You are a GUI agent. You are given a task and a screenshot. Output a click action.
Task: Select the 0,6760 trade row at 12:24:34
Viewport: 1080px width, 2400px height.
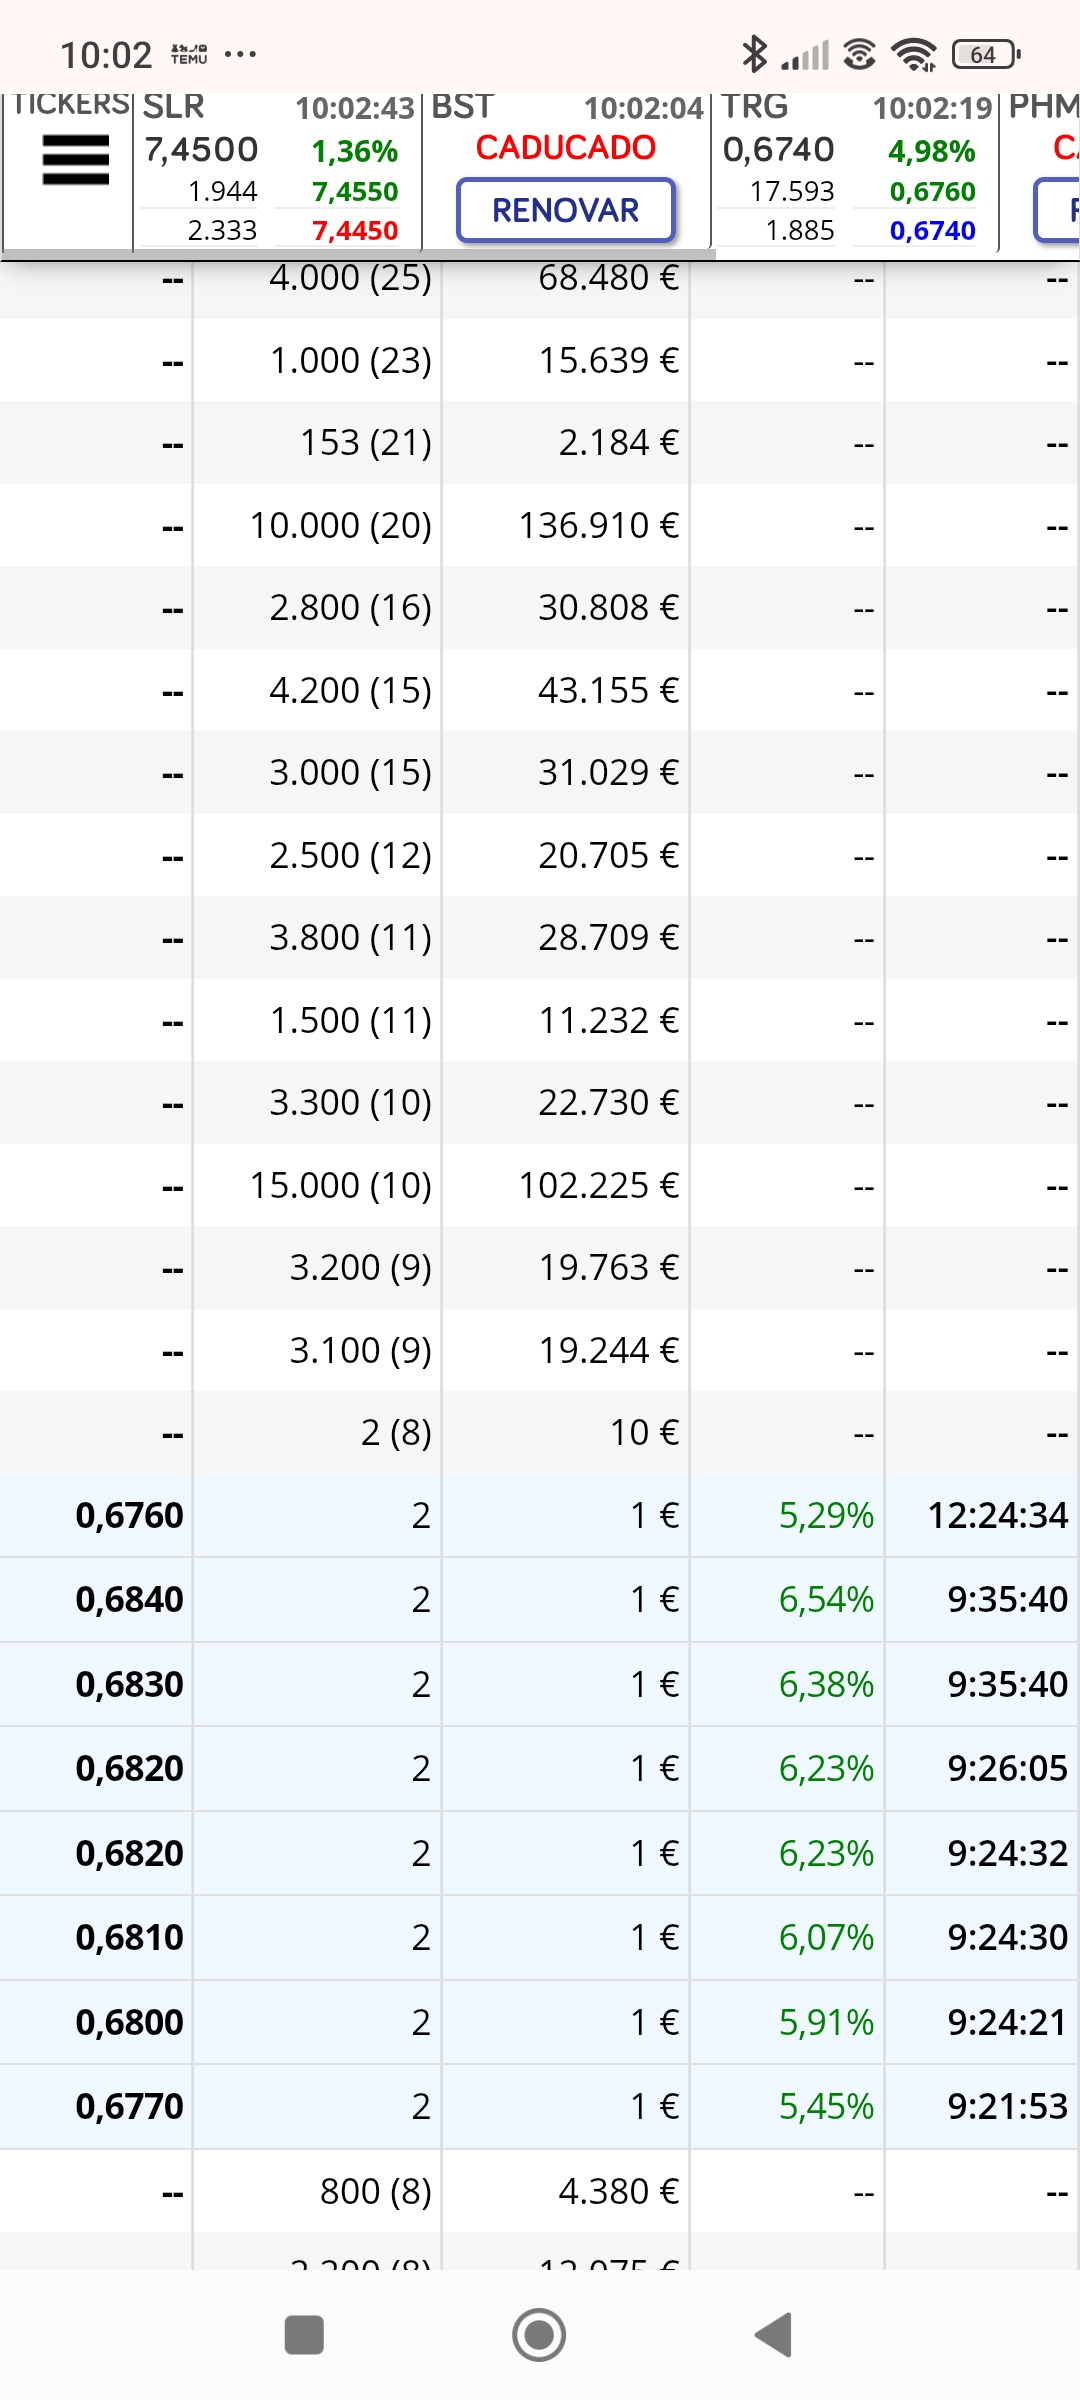coord(540,1515)
